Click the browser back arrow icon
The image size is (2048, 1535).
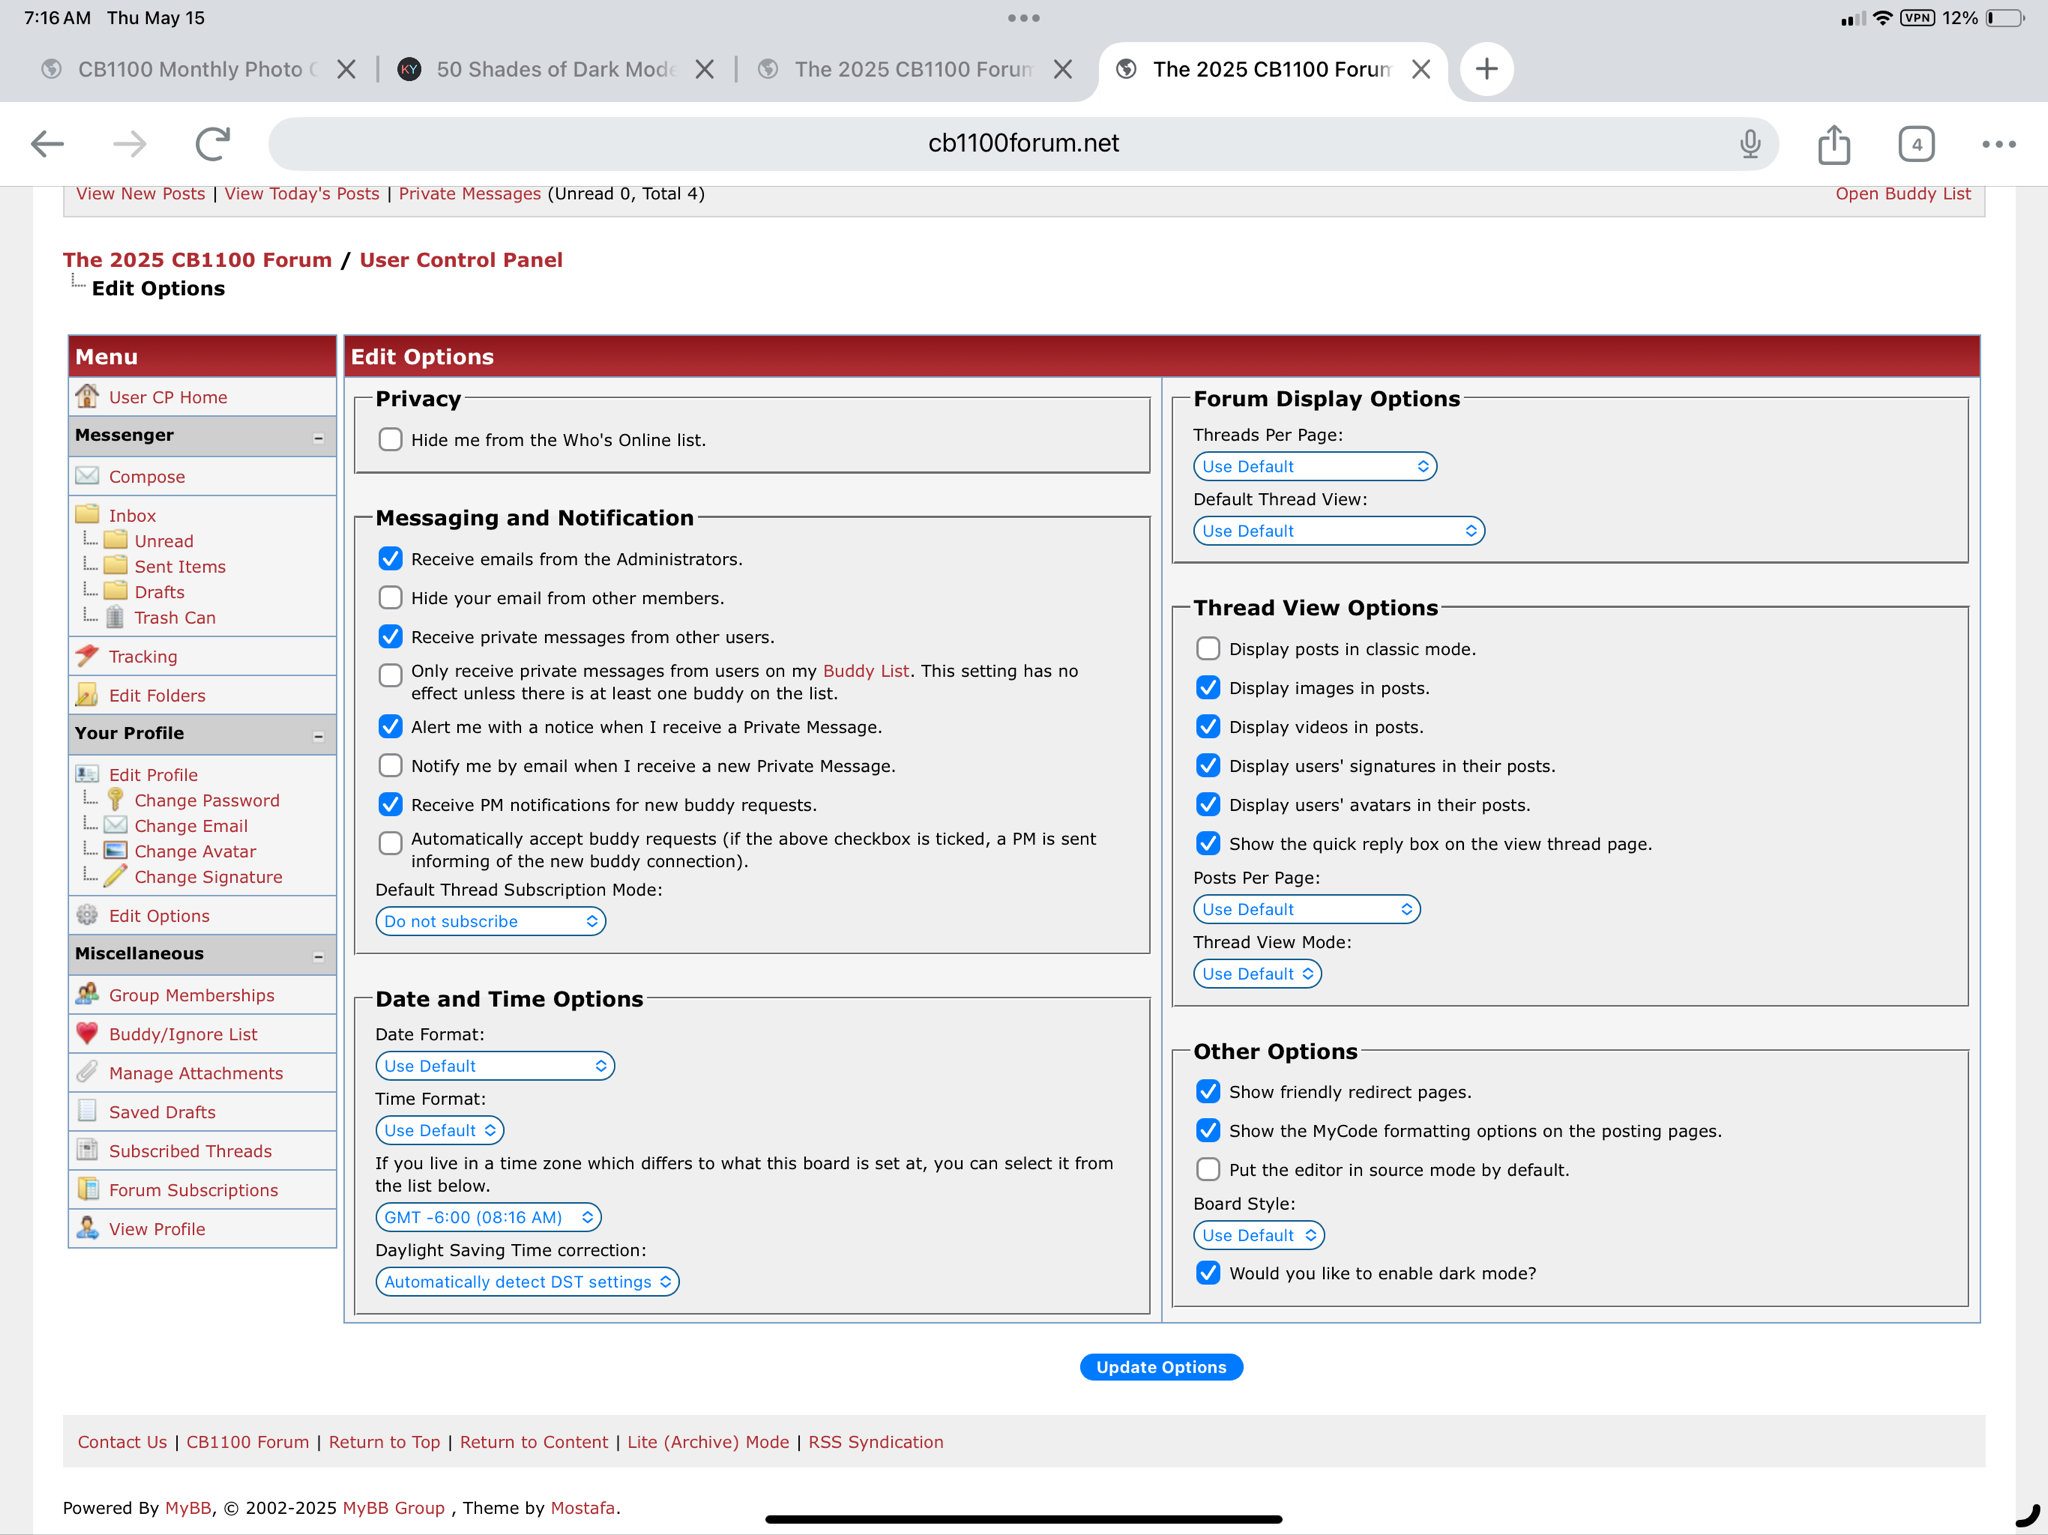[x=47, y=144]
